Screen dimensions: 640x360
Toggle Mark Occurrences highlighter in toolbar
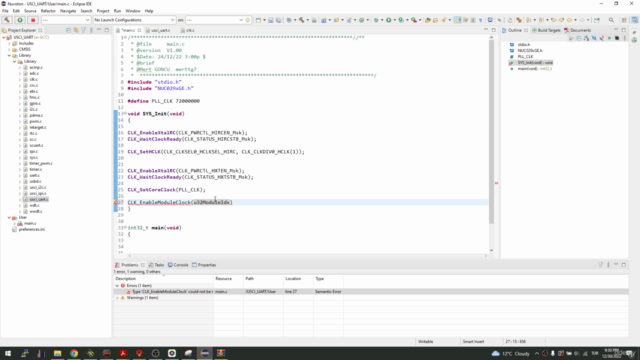tap(458, 20)
